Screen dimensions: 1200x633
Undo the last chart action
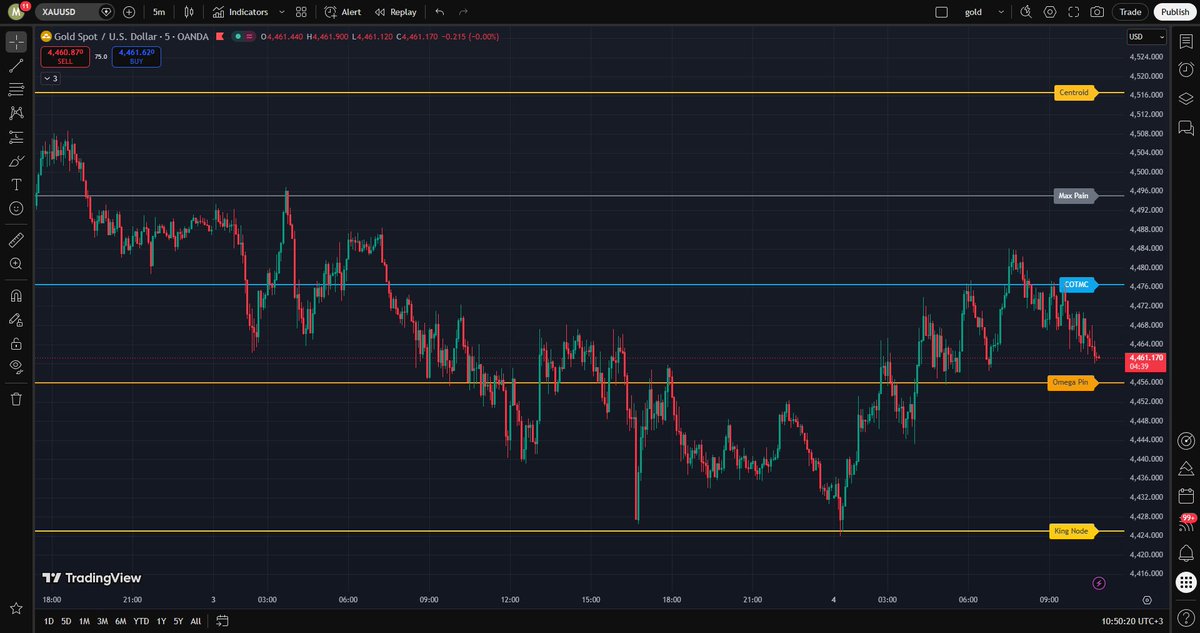tap(440, 12)
